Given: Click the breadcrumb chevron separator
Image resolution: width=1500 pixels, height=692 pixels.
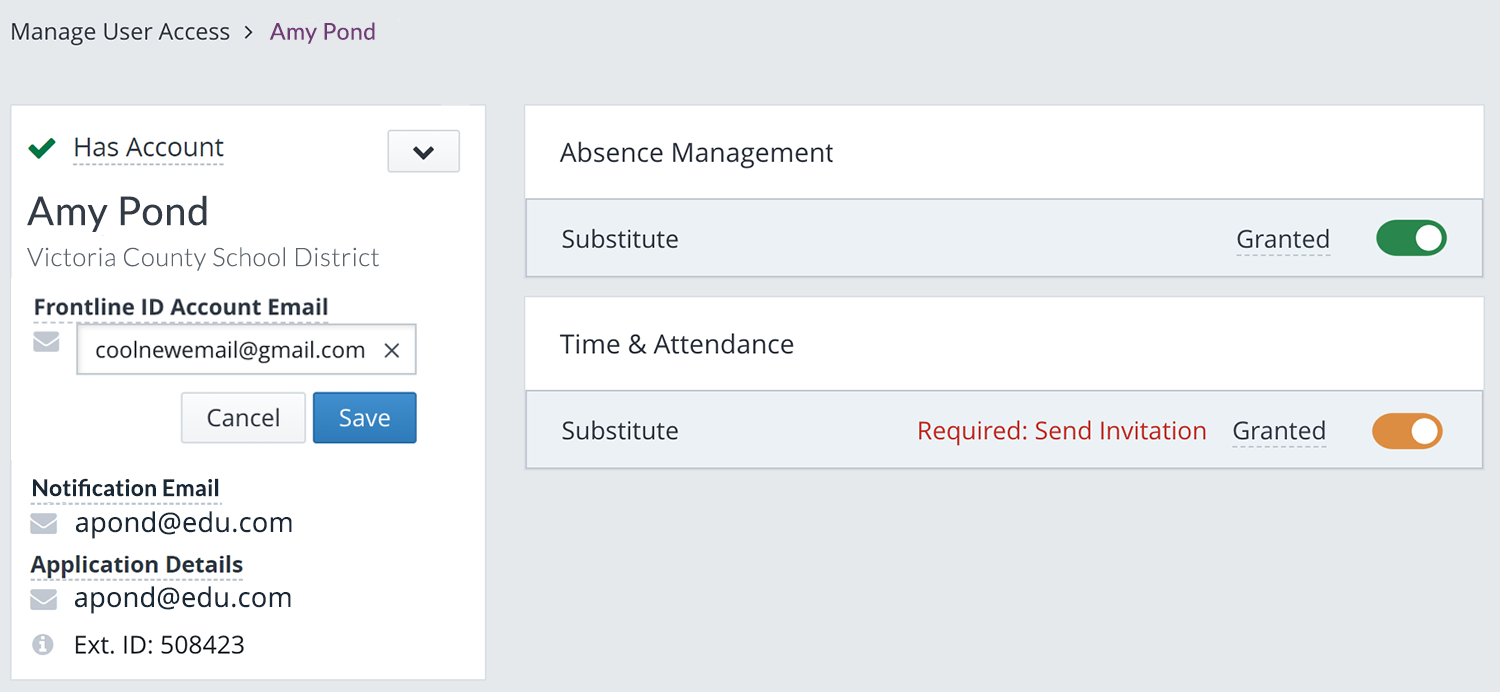Looking at the screenshot, I should [x=250, y=33].
